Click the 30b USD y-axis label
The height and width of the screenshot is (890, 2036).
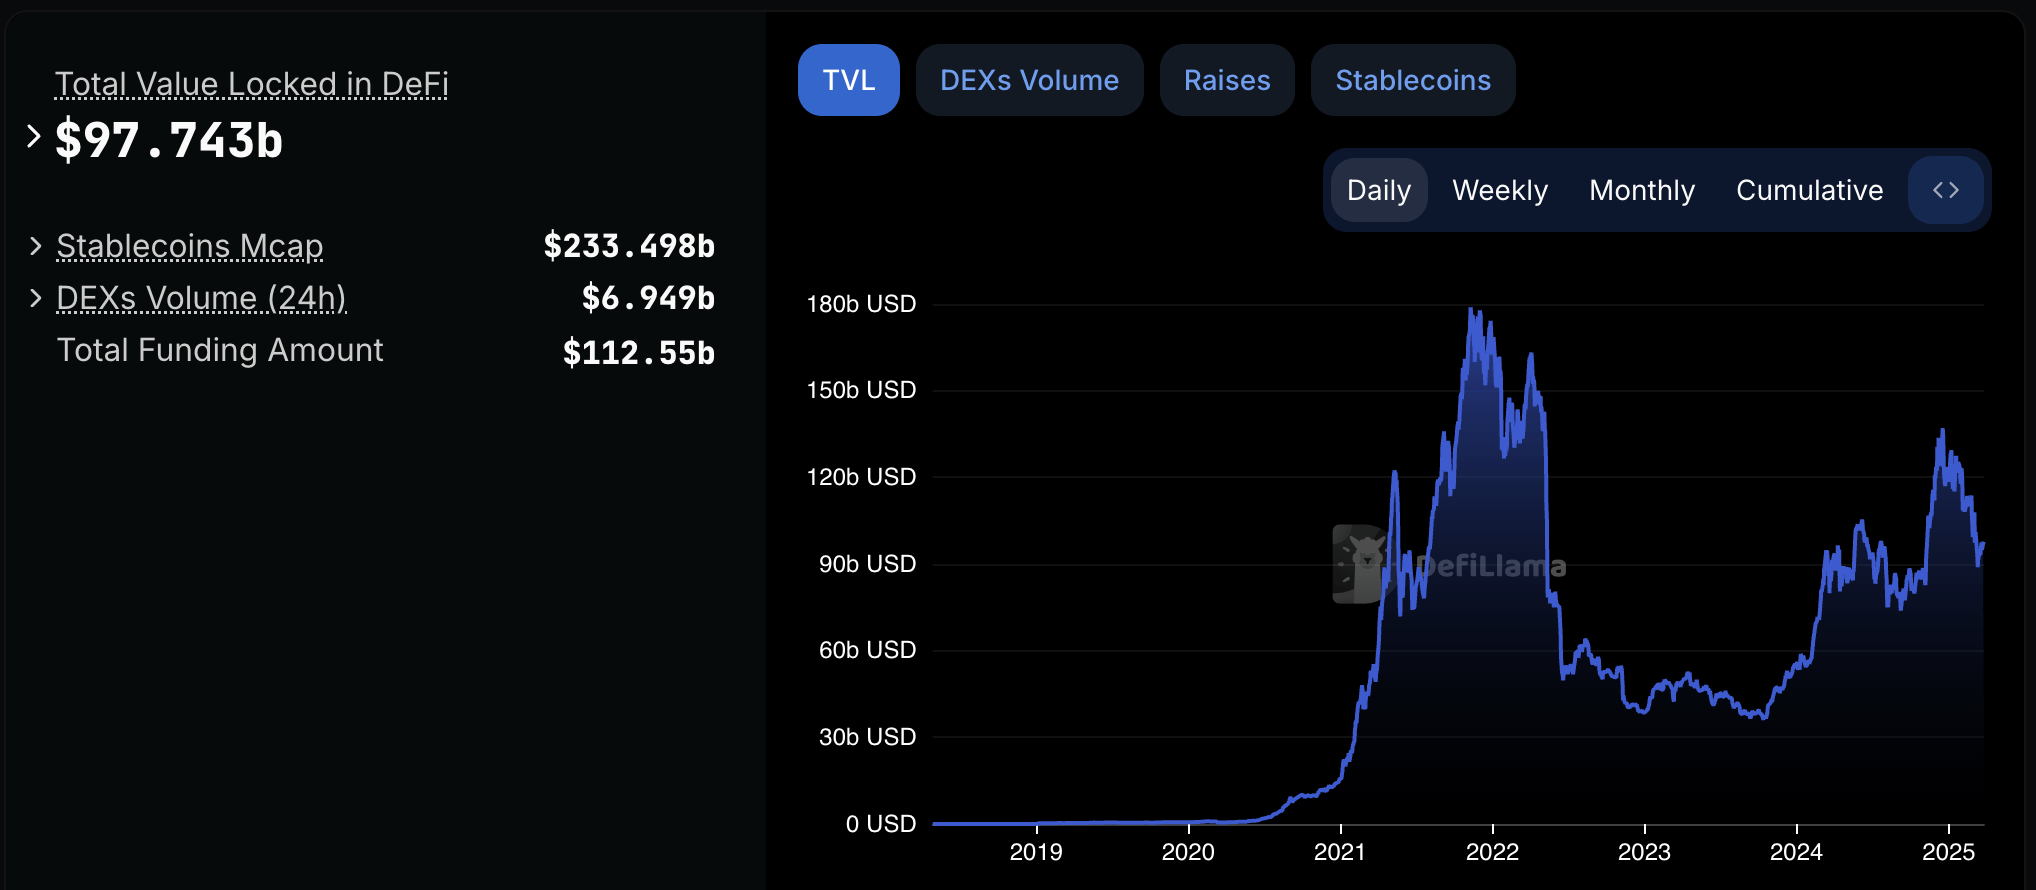pyautogui.click(x=867, y=737)
